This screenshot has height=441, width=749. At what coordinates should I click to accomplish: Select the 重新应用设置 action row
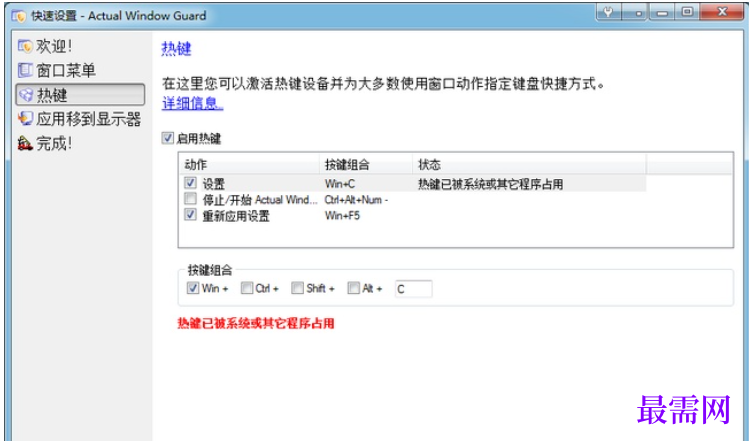[x=236, y=216]
